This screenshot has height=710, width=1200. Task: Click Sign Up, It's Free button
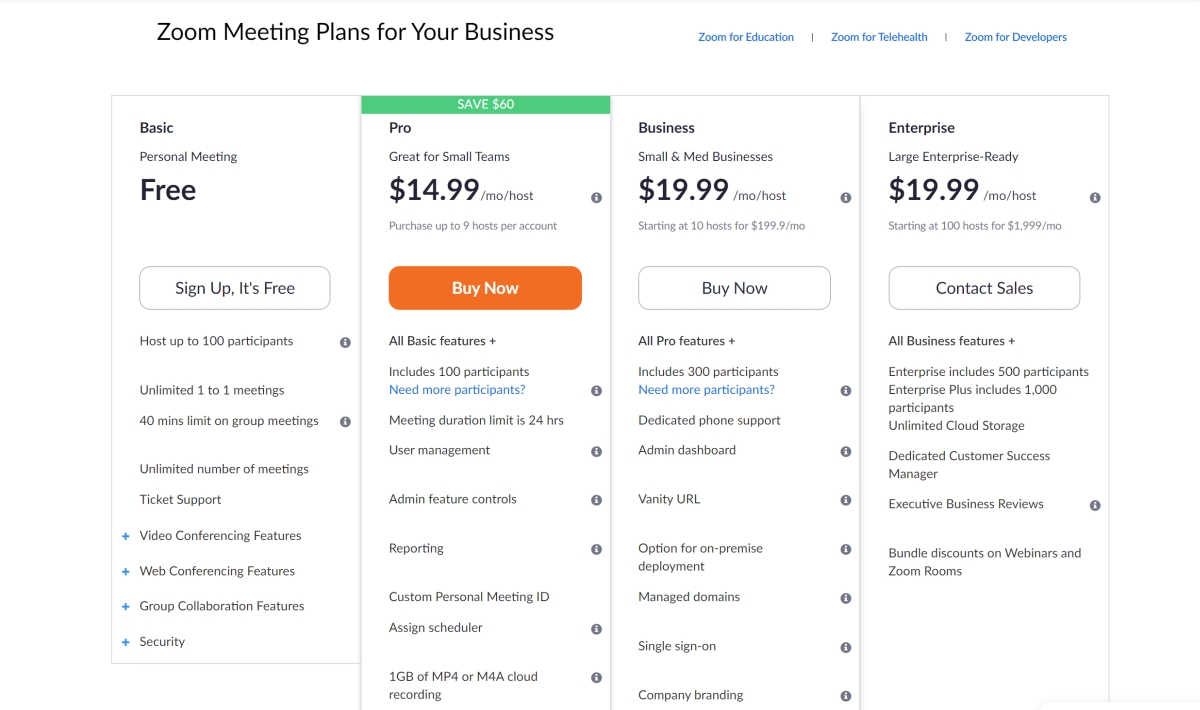click(235, 288)
